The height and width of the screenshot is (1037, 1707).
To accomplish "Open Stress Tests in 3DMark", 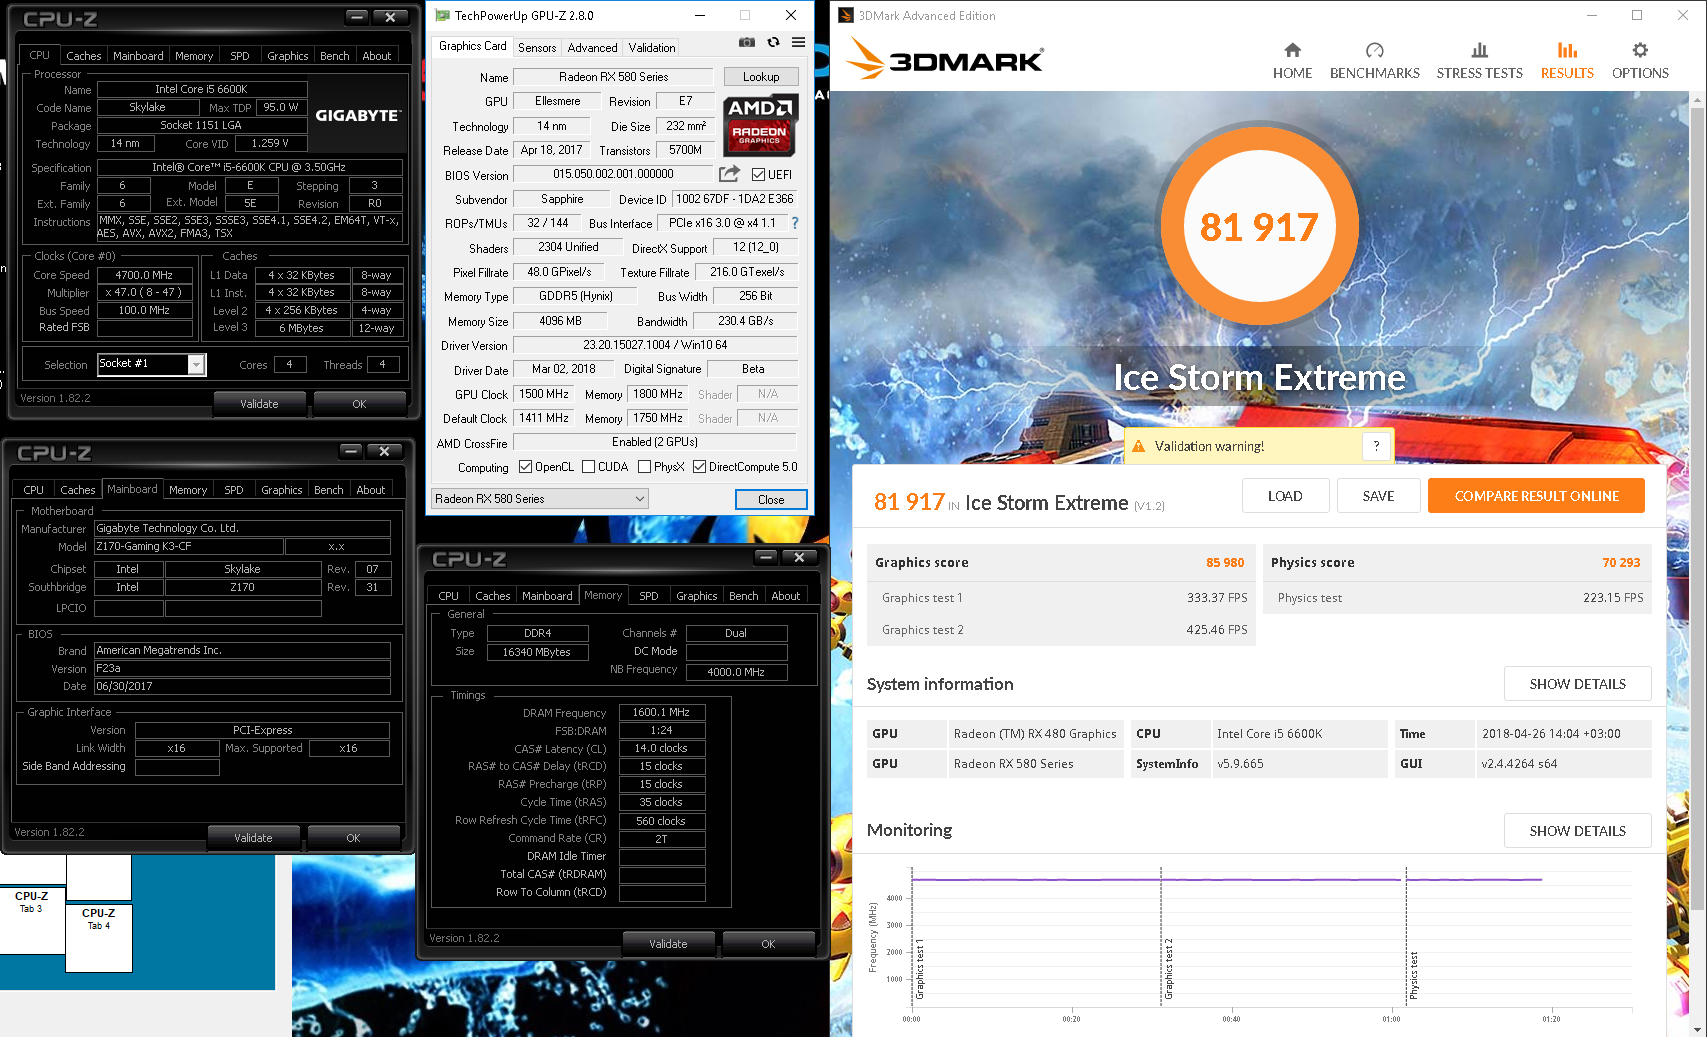I will point(1479,61).
